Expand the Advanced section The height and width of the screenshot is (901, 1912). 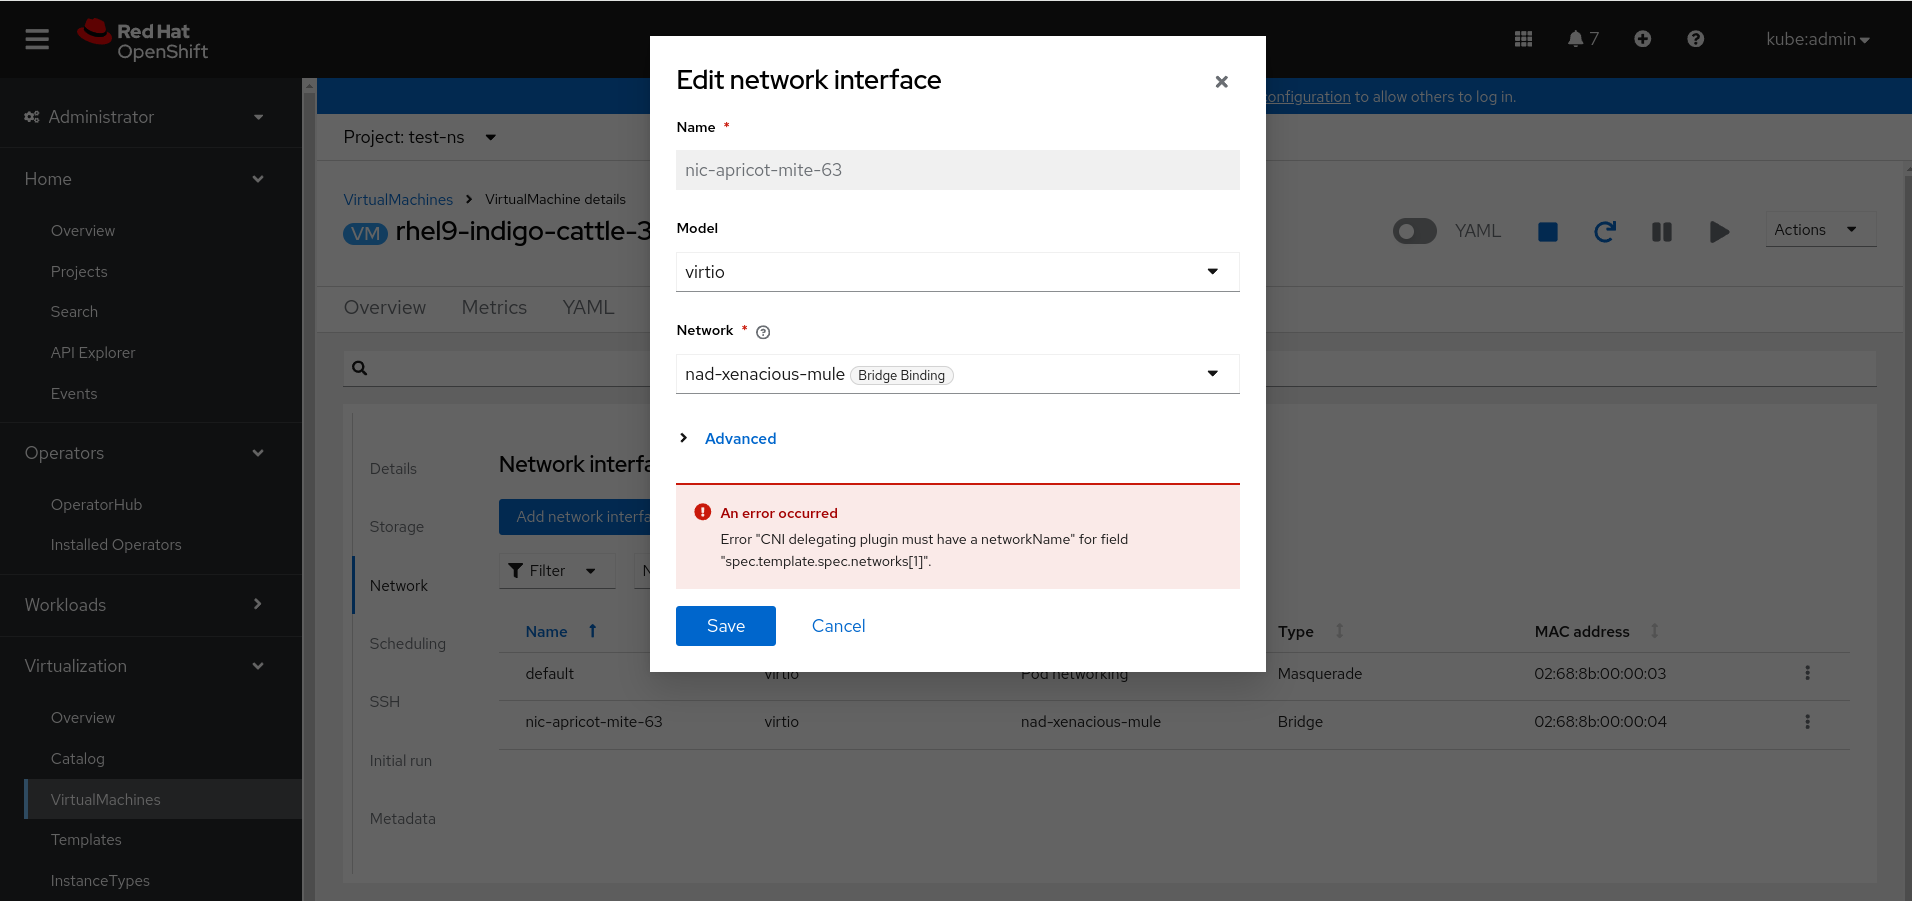click(739, 439)
